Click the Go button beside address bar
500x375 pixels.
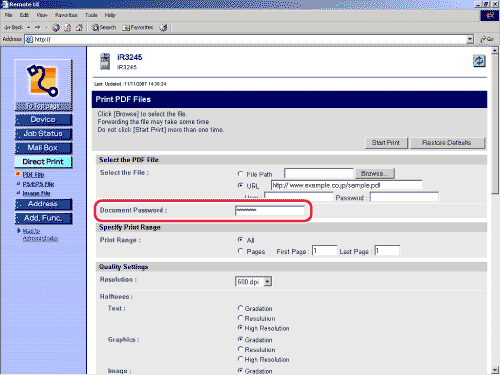tap(487, 39)
